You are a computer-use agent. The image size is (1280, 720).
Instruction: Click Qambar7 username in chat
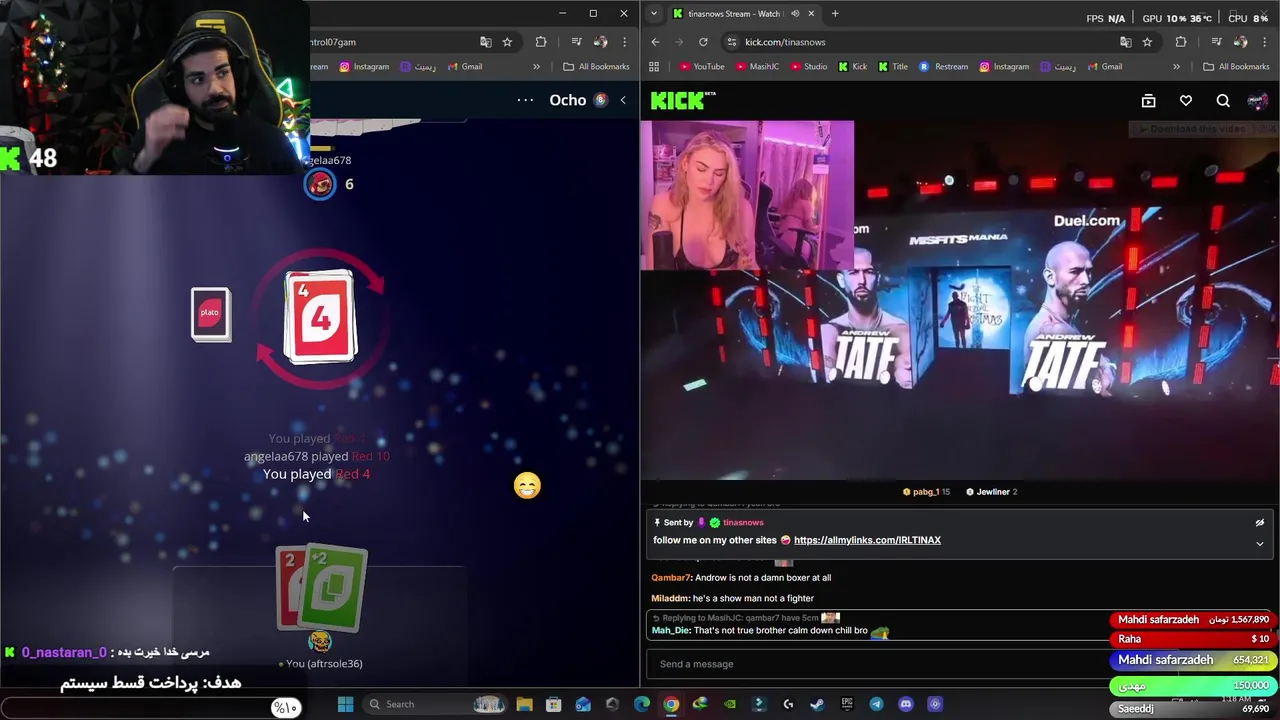(671, 578)
